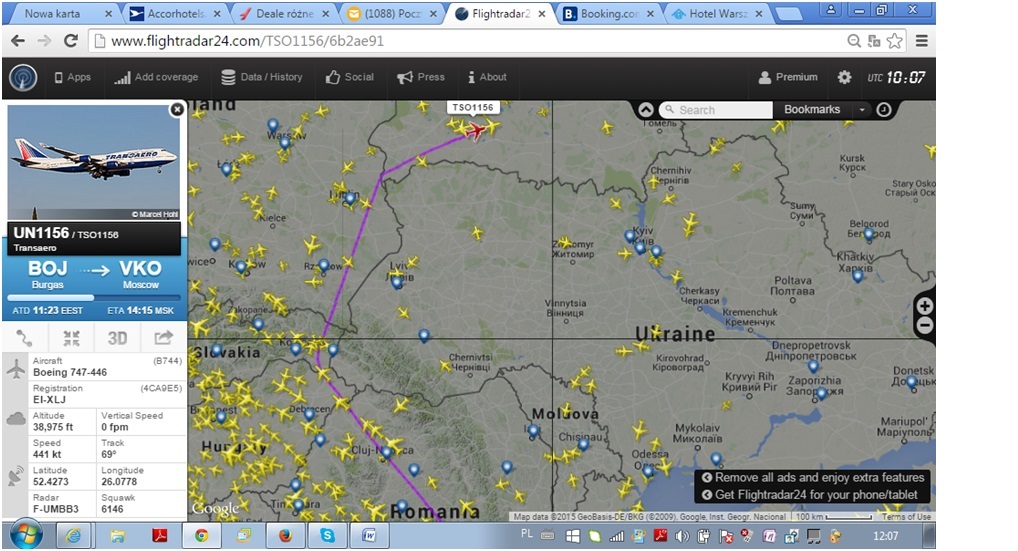Switch to the Deale różne tab
Screen dimensions: 1018x551
tap(284, 14)
